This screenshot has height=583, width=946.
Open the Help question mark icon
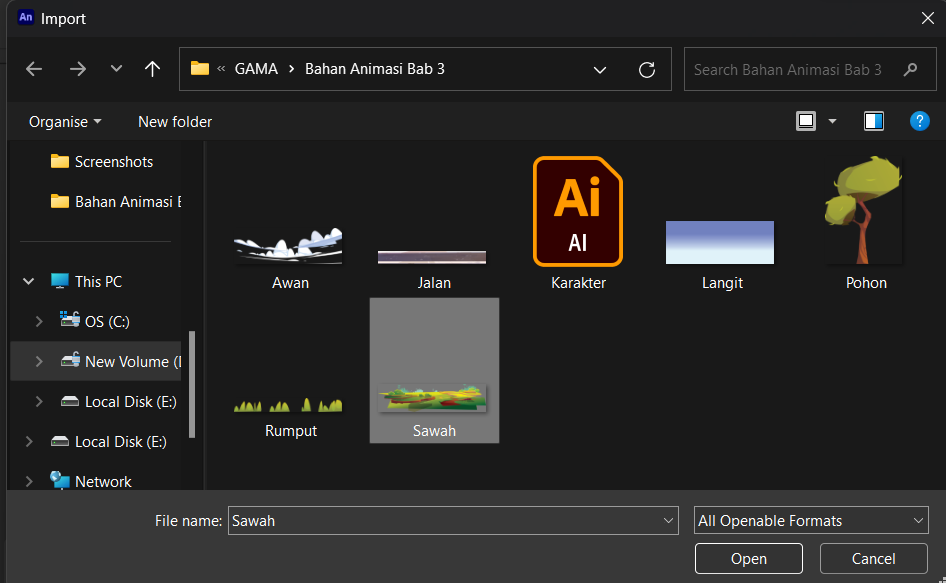pyautogui.click(x=919, y=121)
